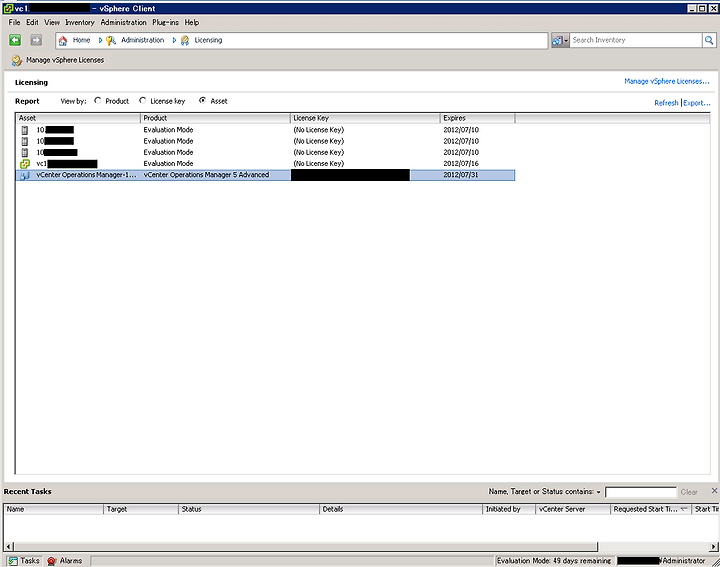Close the Recent Tasks panel with X
Viewport: 720px width, 567px height.
coord(714,491)
